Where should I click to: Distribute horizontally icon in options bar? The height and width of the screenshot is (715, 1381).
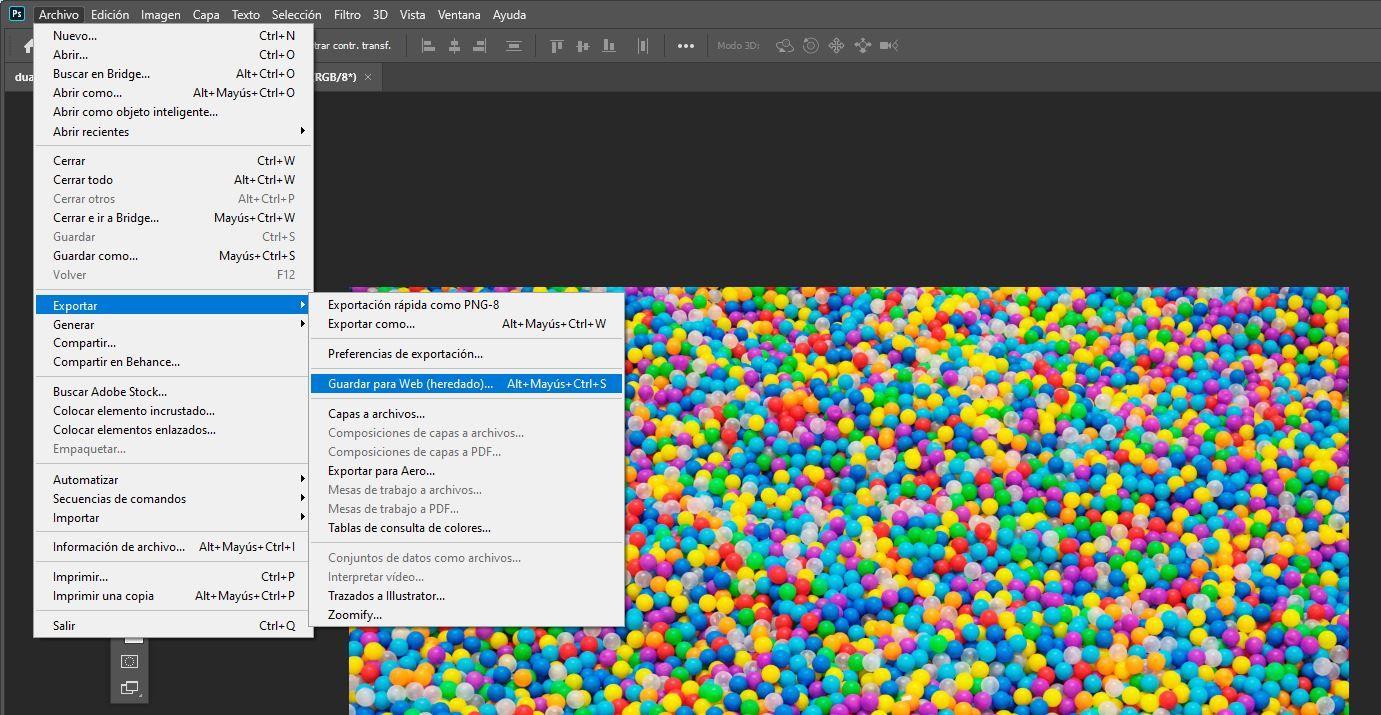tap(643, 46)
